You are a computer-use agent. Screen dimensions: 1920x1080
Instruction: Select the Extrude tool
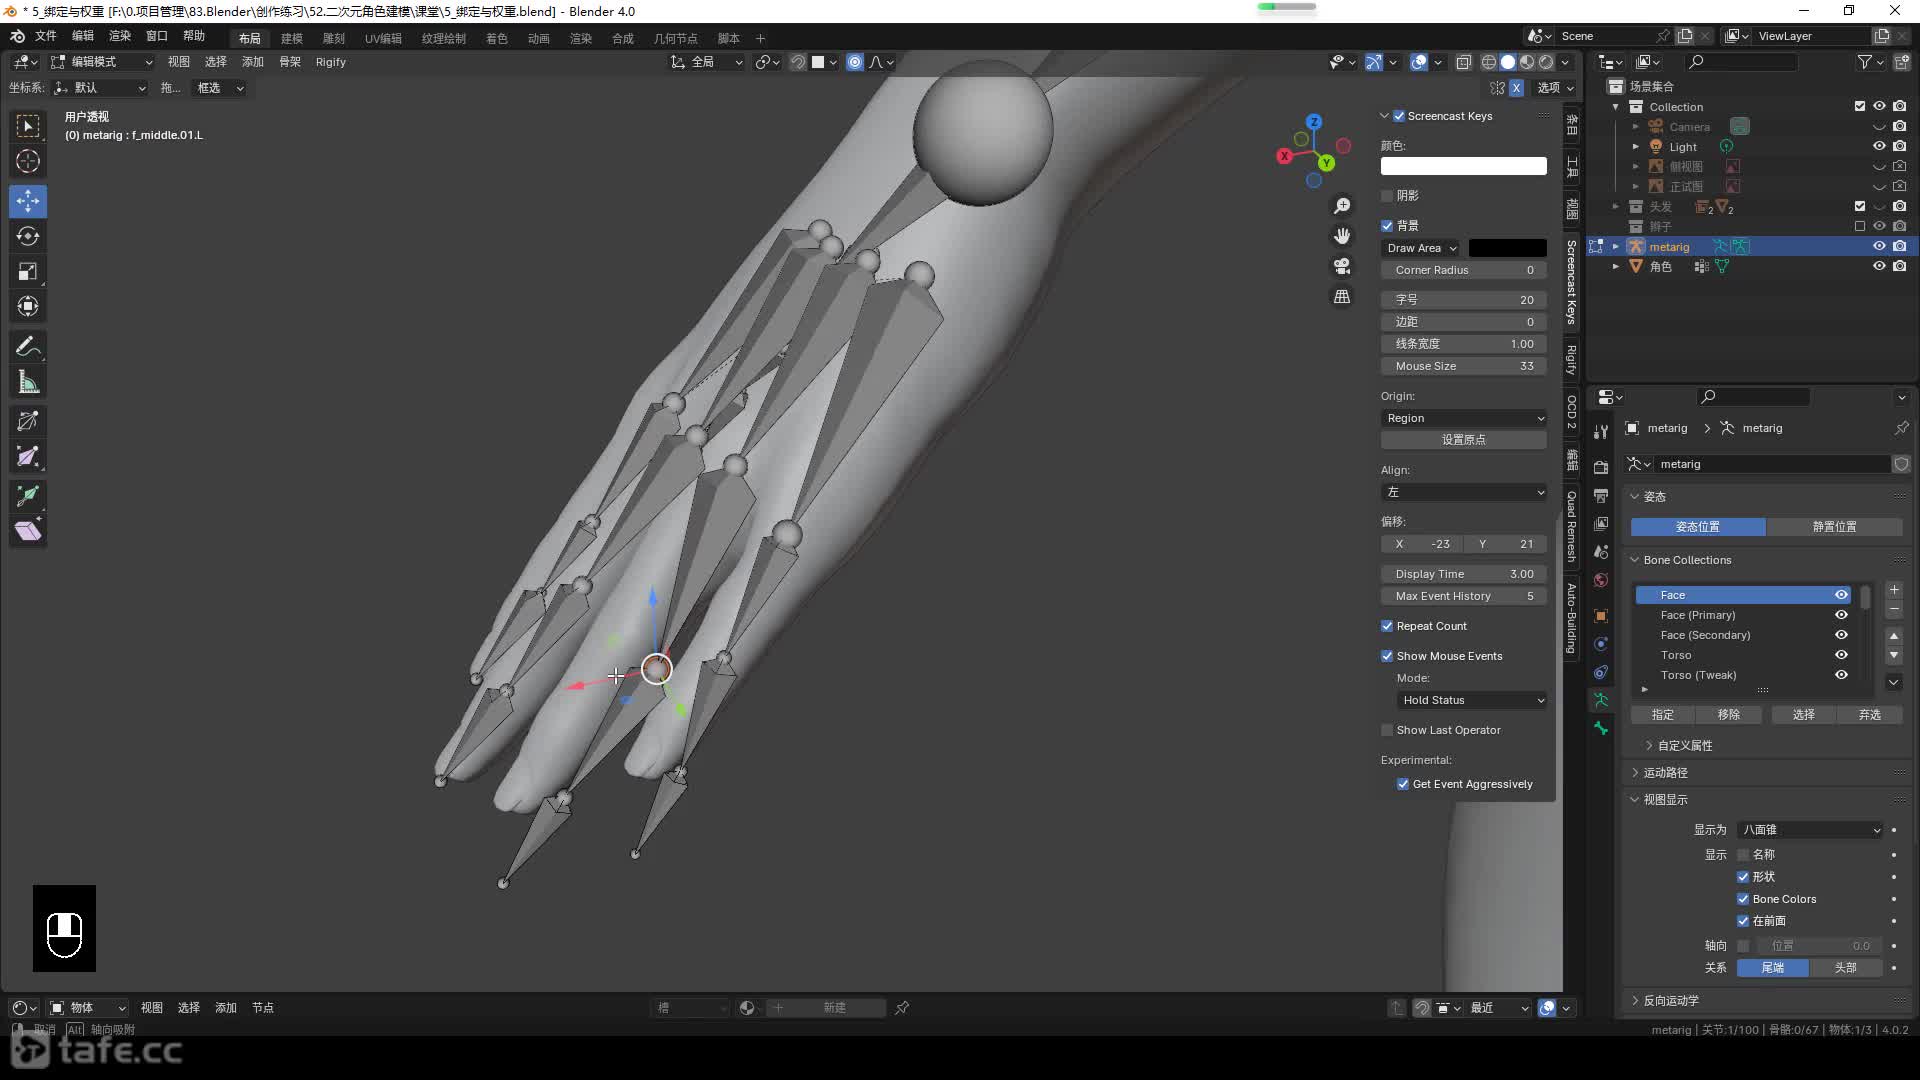(28, 495)
